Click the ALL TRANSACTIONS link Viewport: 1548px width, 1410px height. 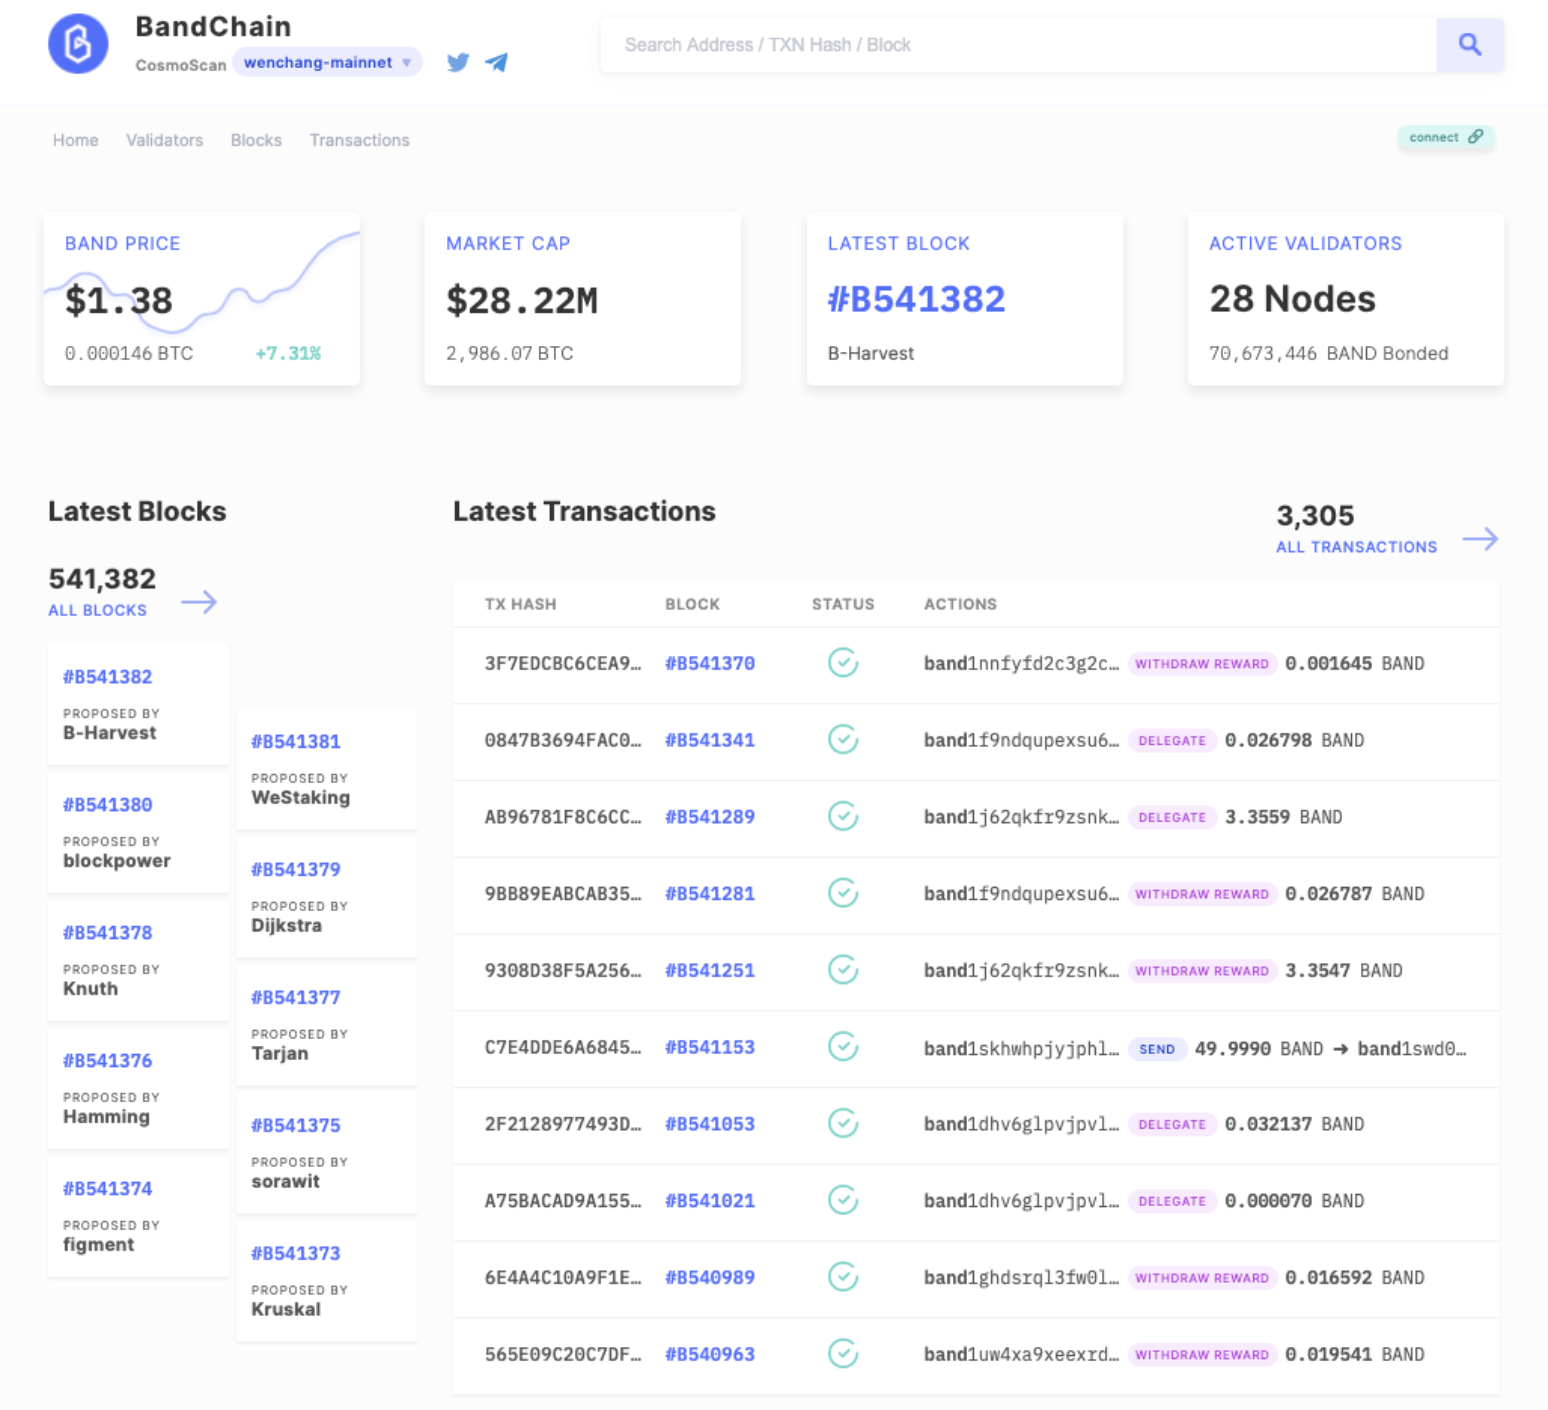click(x=1356, y=547)
